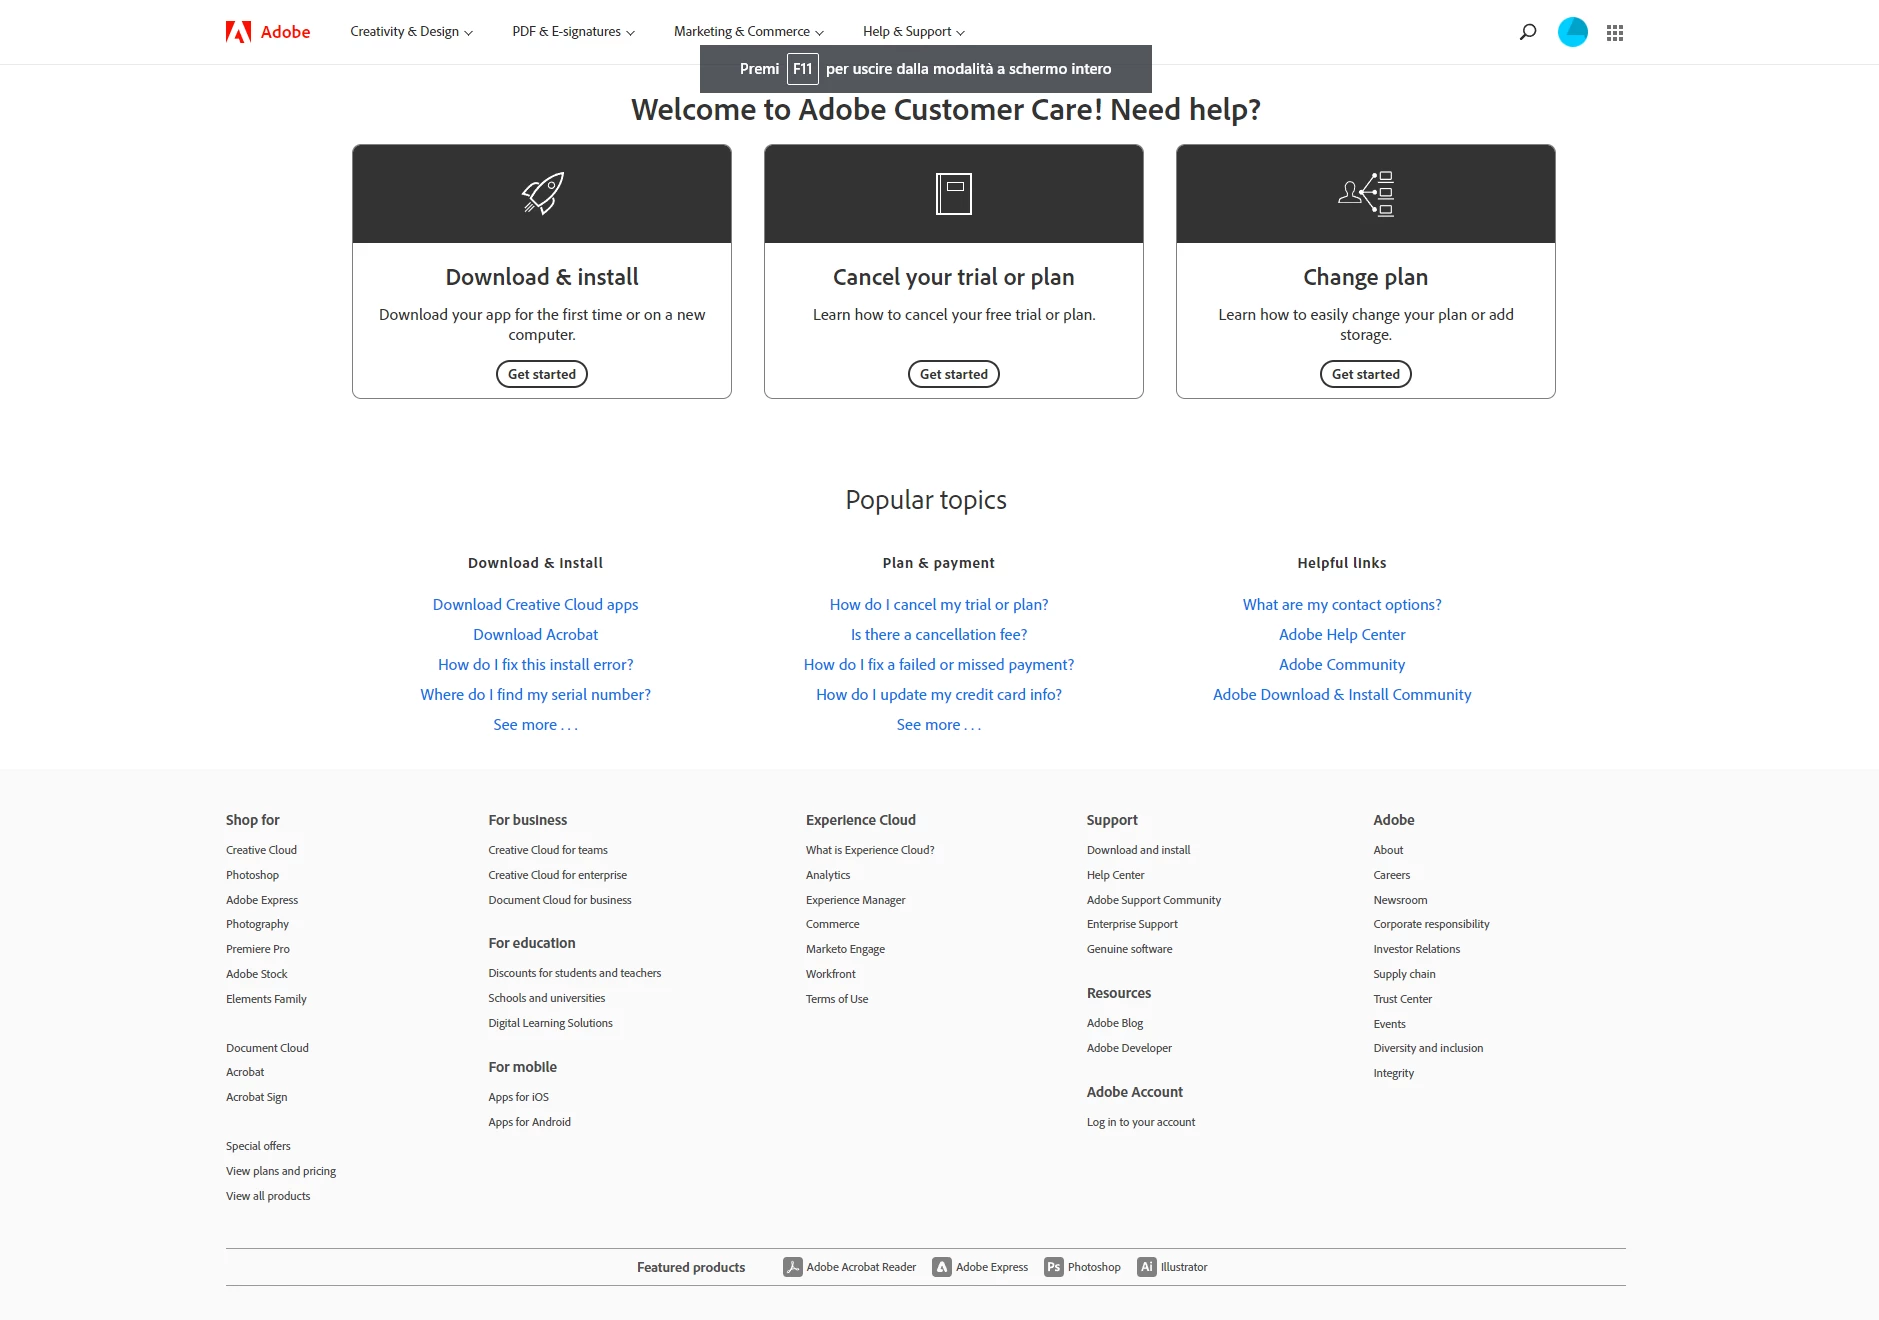Screen dimensions: 1879x1320
Task: Open Premiere Pro footer link
Action: pyautogui.click(x=258, y=949)
